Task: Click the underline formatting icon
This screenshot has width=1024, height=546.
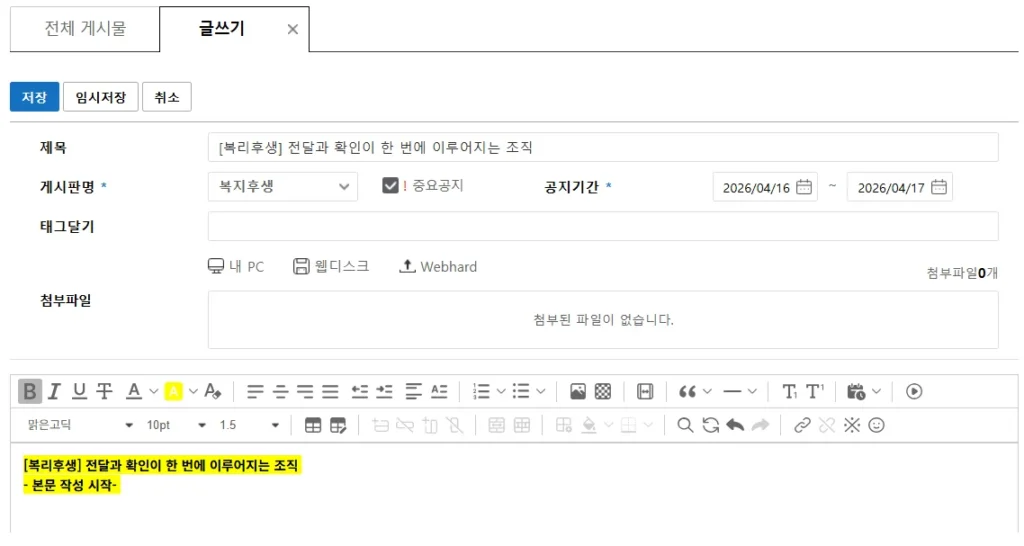Action: pyautogui.click(x=79, y=391)
